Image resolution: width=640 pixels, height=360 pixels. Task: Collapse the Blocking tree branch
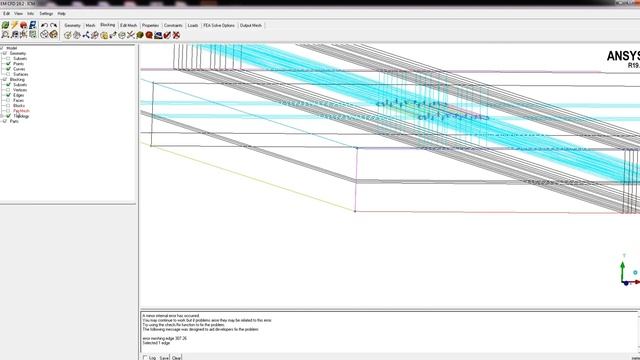1,79
